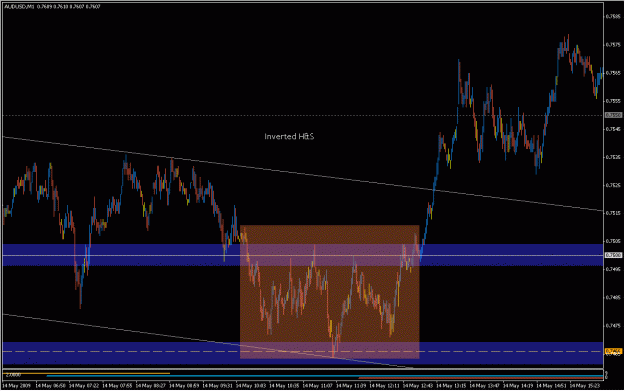The width and height of the screenshot is (625, 391).
Task: Click the '14 May 11:07' time axis label
Action: tap(317, 386)
